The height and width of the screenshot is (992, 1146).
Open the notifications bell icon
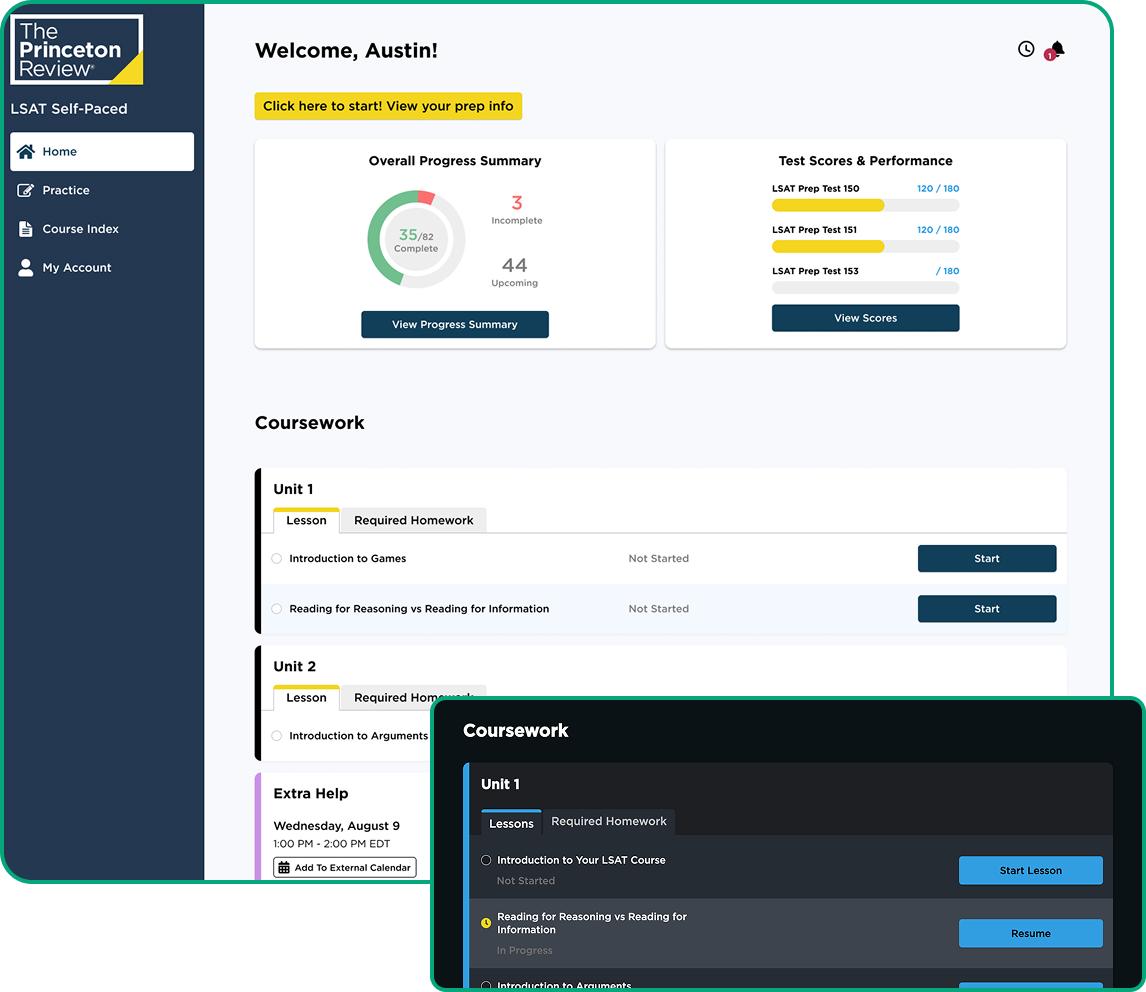click(1056, 49)
